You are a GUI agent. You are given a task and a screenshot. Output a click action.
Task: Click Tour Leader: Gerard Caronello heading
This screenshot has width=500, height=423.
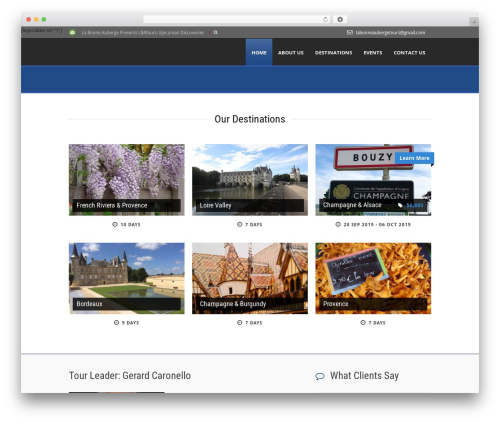click(x=130, y=376)
